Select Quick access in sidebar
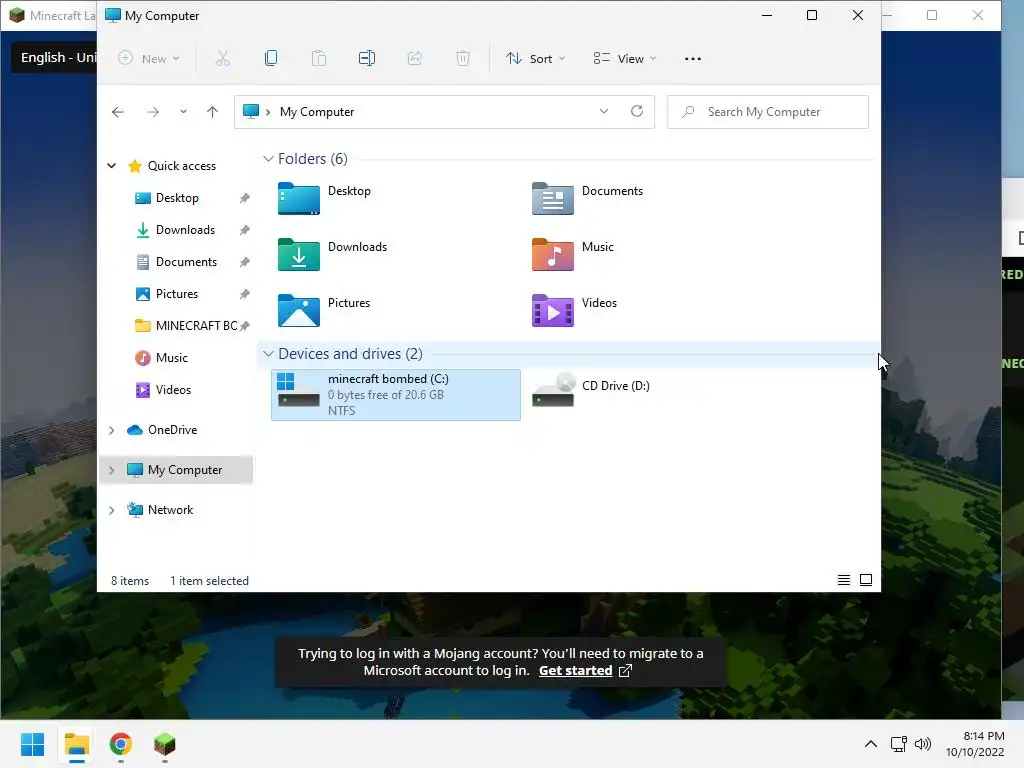Viewport: 1024px width, 768px height. [182, 166]
